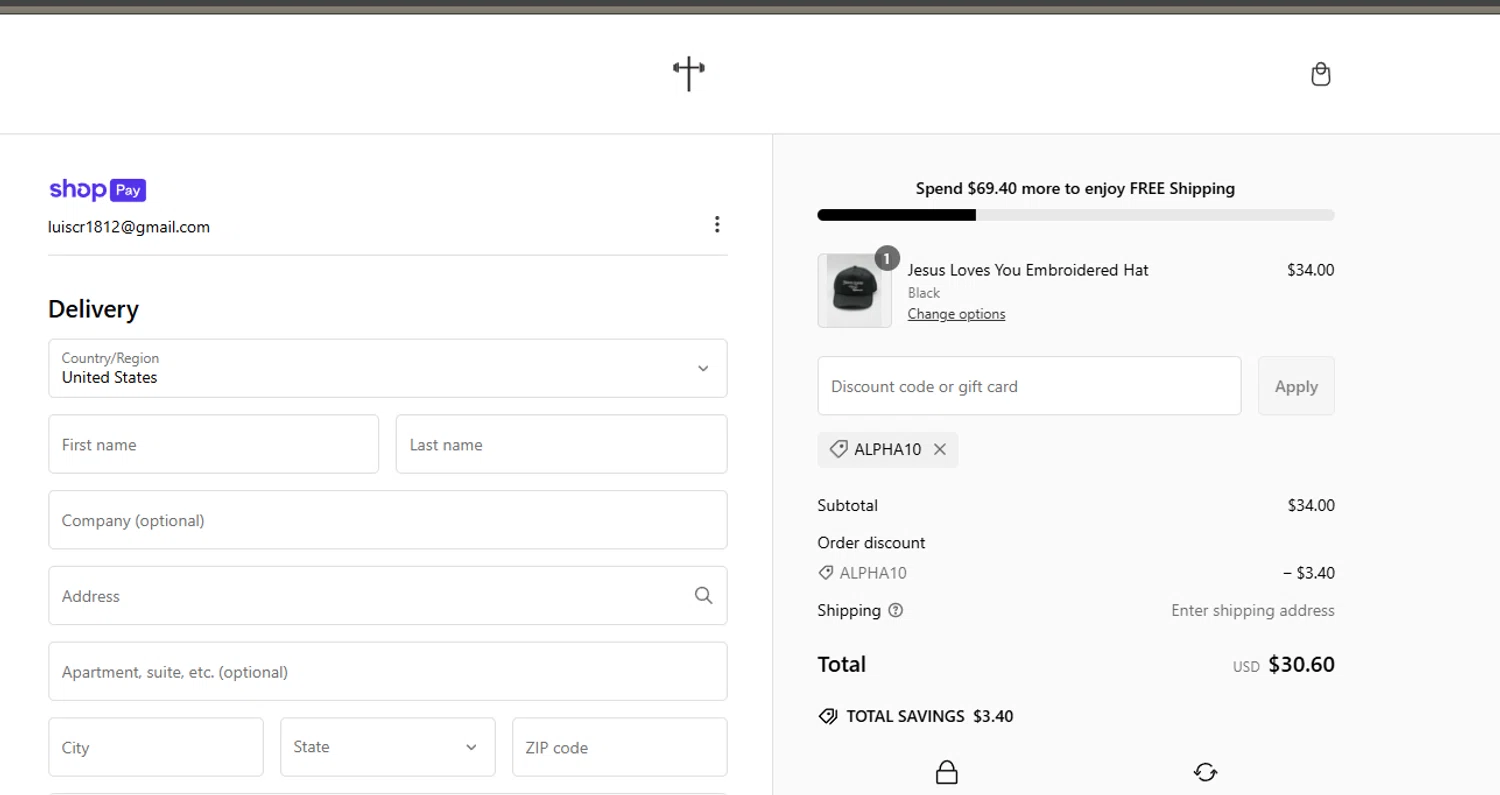Click the discount amount − $3.40
This screenshot has width=1500, height=795.
click(1309, 573)
